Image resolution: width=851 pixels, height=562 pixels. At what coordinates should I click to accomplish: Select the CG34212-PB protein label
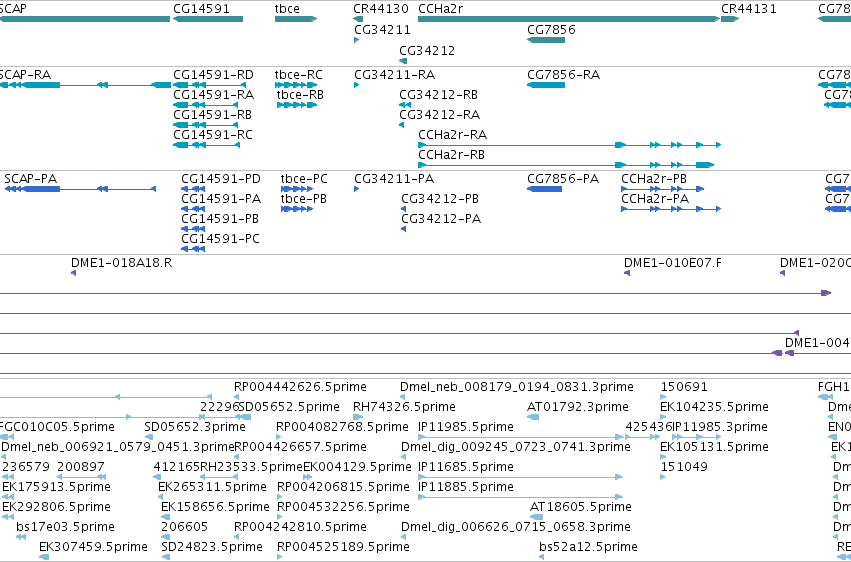[x=440, y=199]
